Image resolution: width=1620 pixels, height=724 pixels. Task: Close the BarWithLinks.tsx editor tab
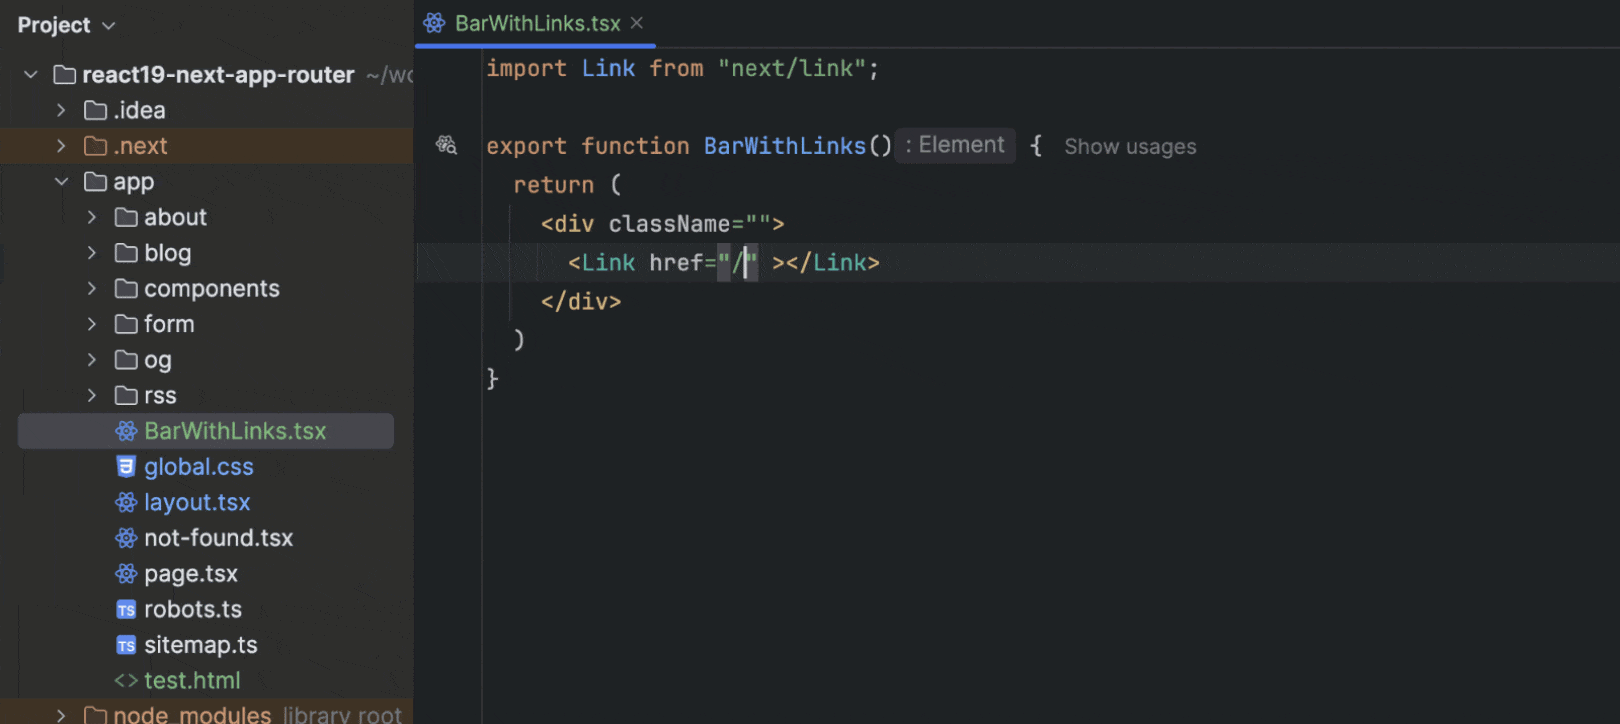(637, 23)
